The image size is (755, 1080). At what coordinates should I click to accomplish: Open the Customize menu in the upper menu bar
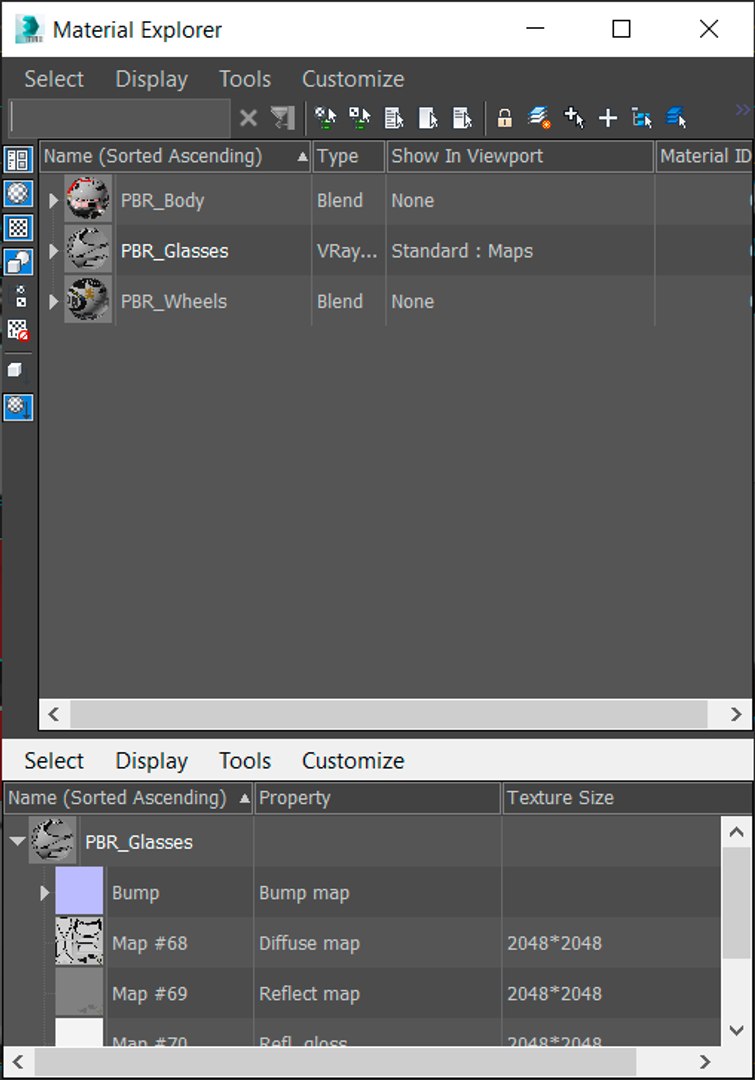353,79
